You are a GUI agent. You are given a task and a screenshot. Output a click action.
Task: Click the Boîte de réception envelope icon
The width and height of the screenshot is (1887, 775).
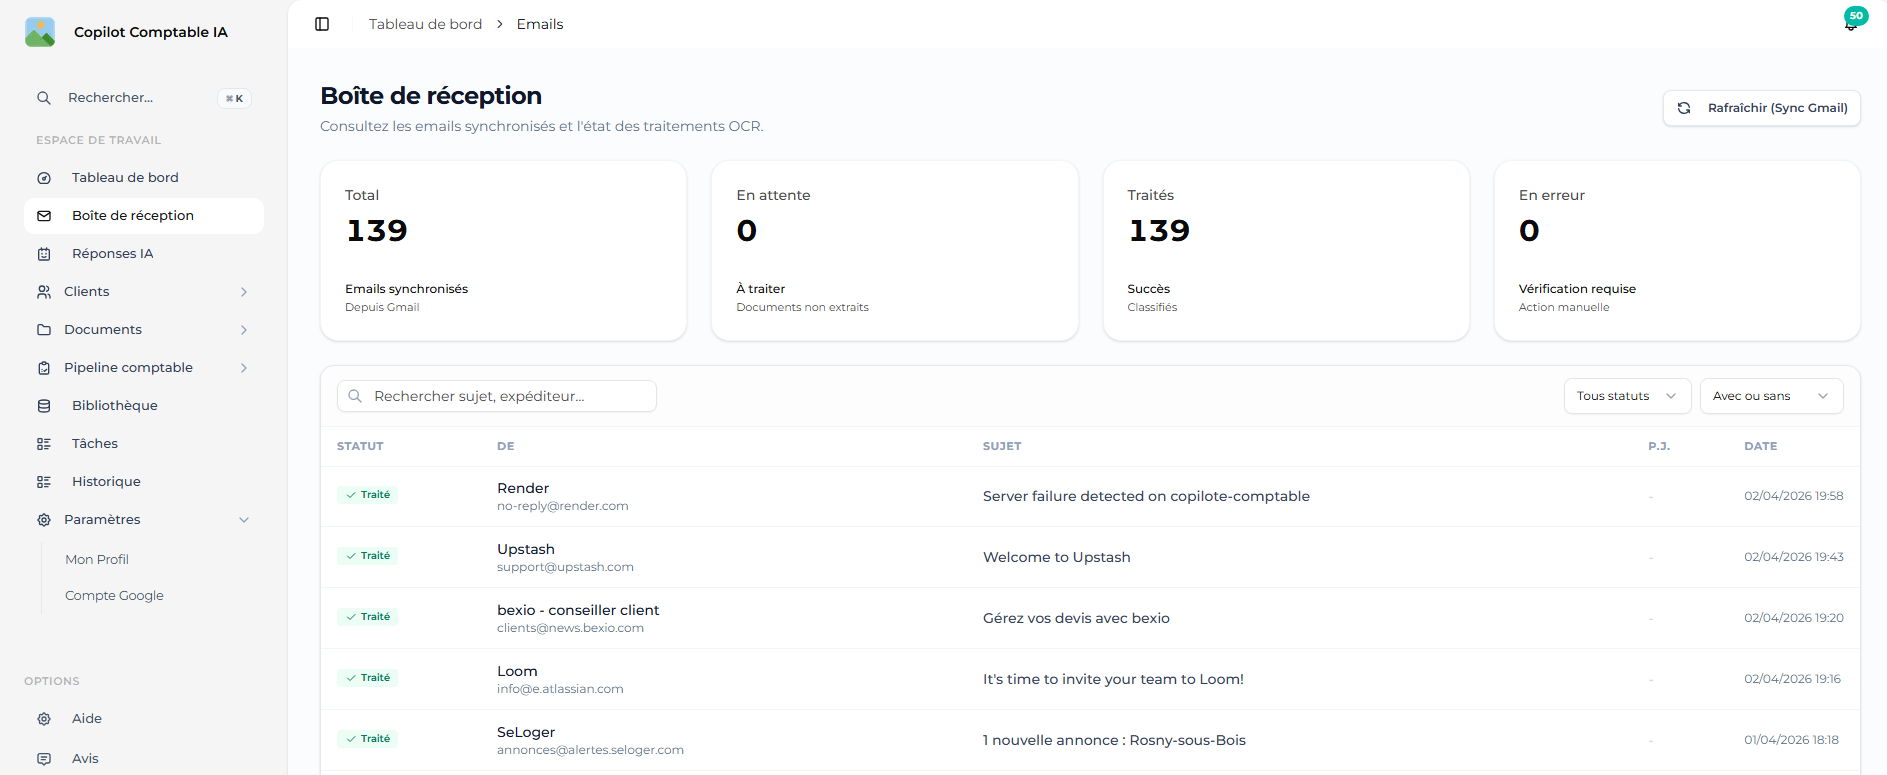click(44, 216)
